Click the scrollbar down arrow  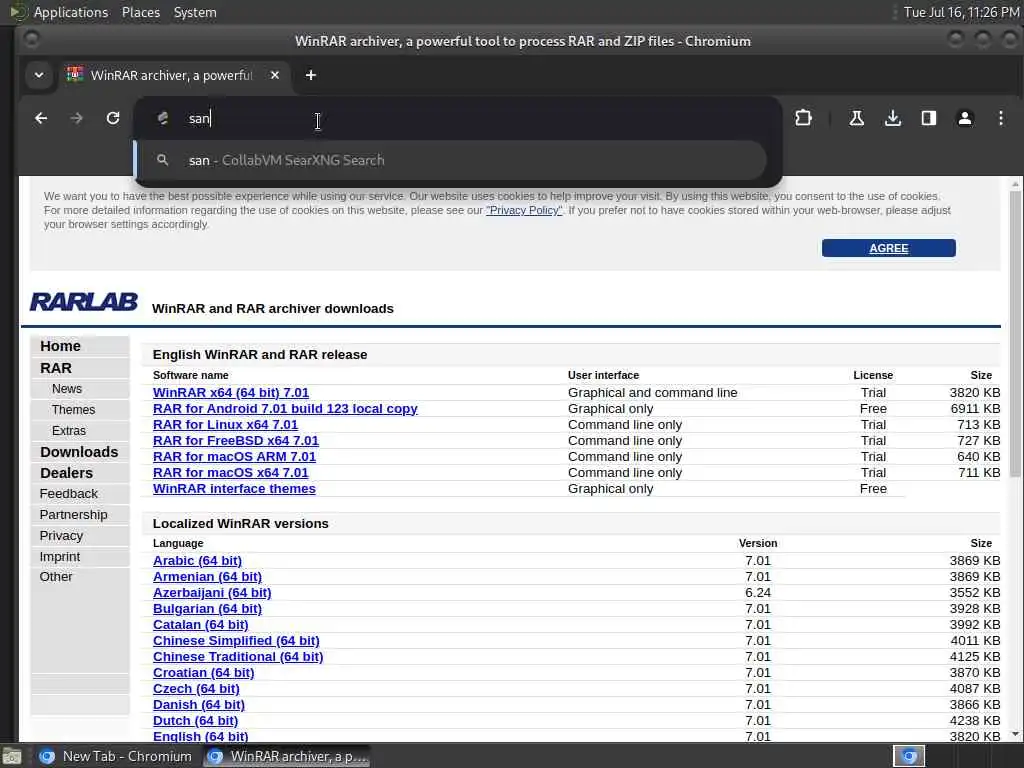pos(1015,734)
